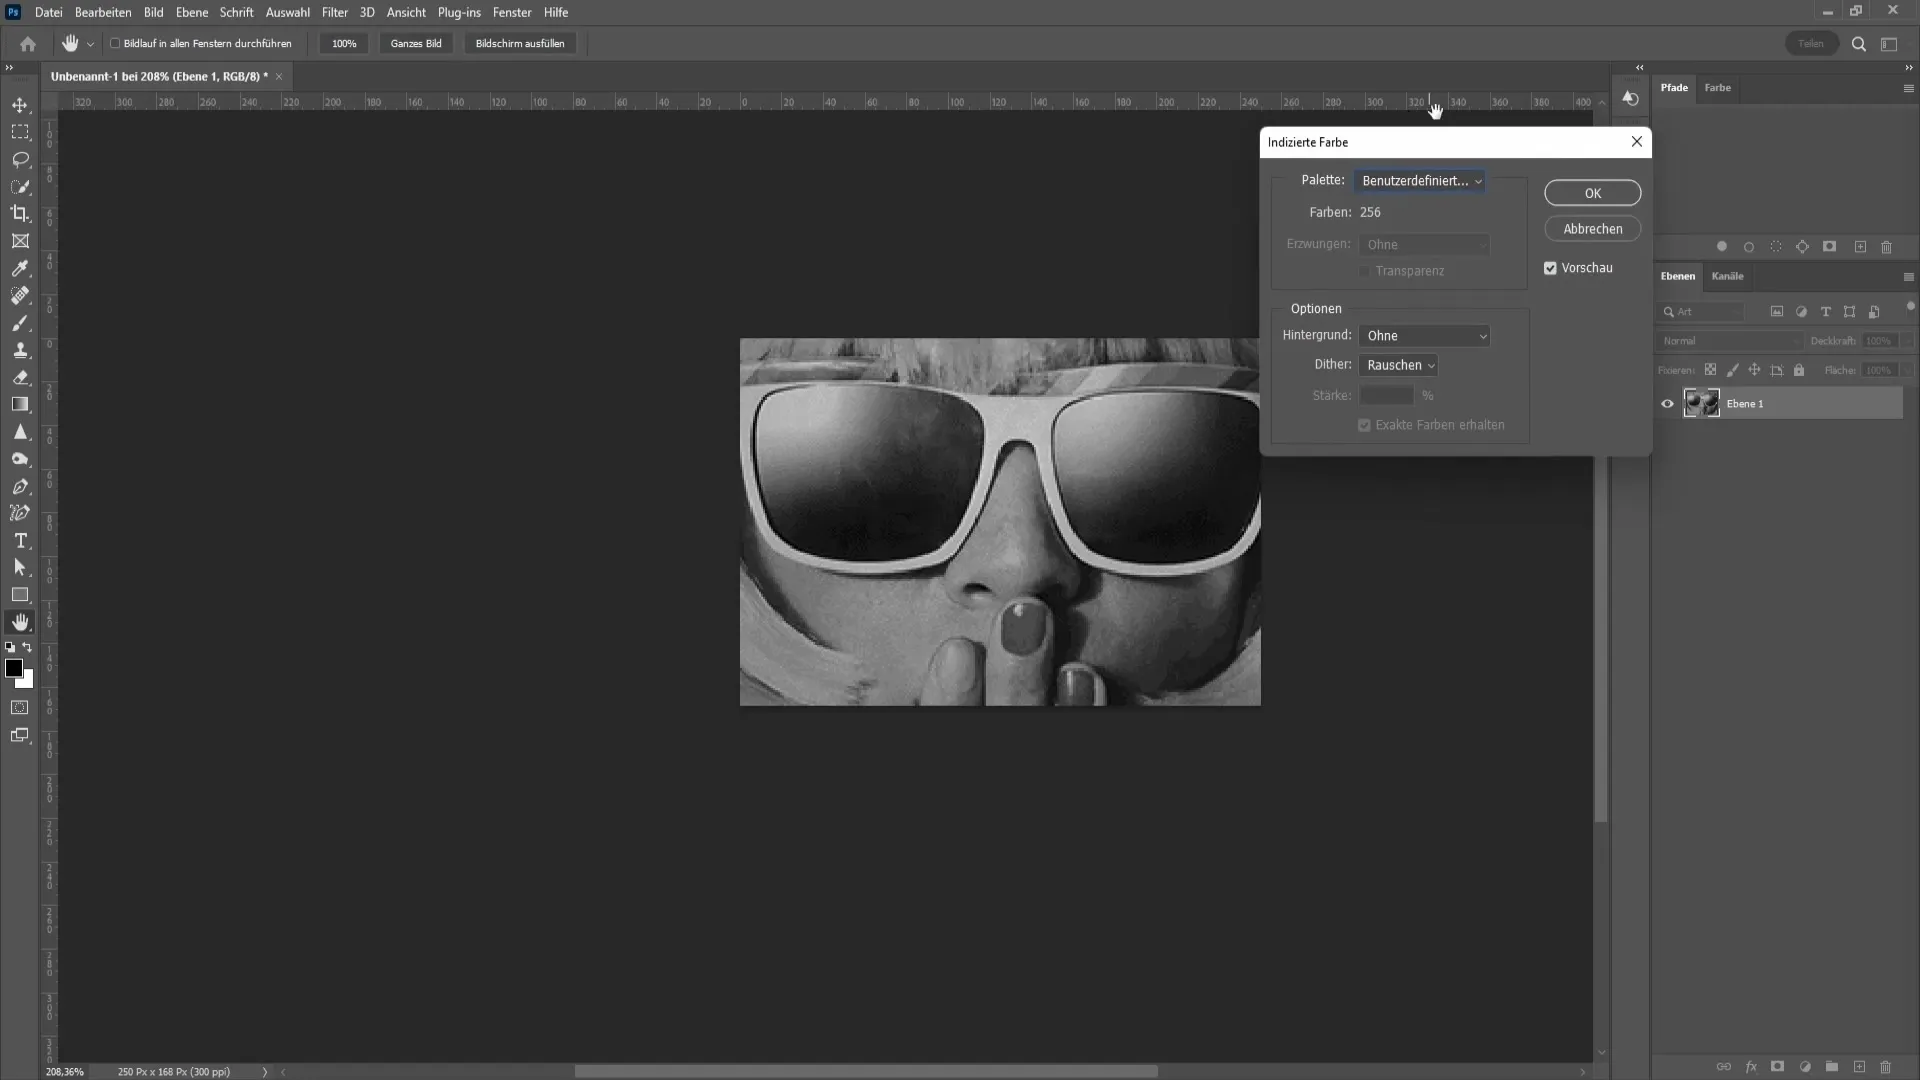Swap foreground and background colors
Screen dimensions: 1920x1080
pos(28,647)
